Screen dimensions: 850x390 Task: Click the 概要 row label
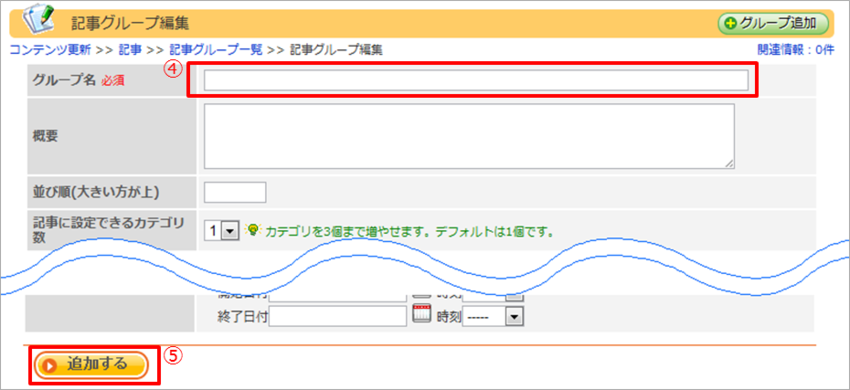coord(45,136)
